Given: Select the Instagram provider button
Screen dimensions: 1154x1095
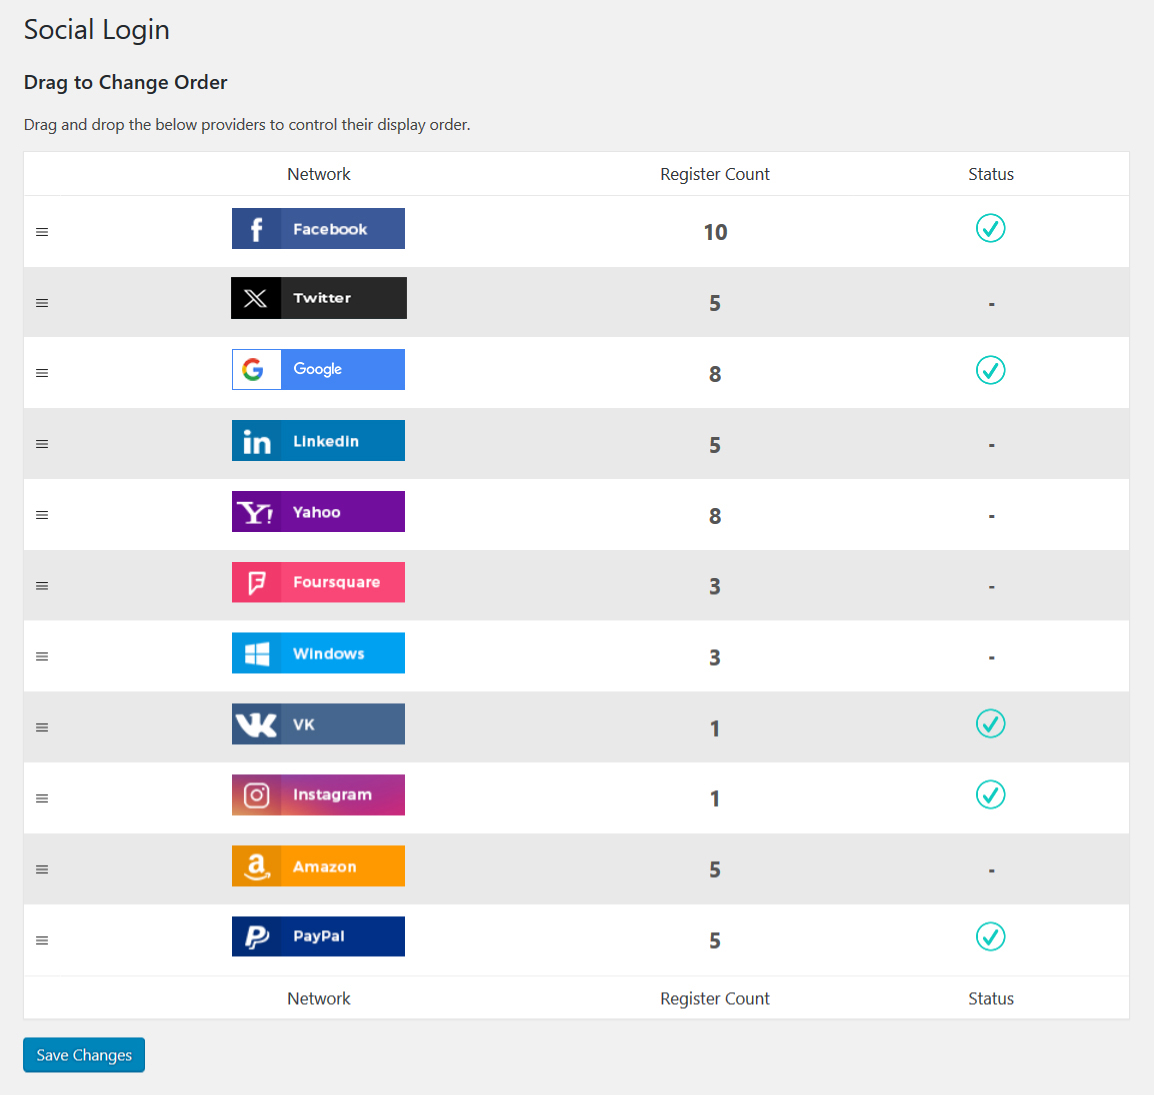Looking at the screenshot, I should (318, 795).
